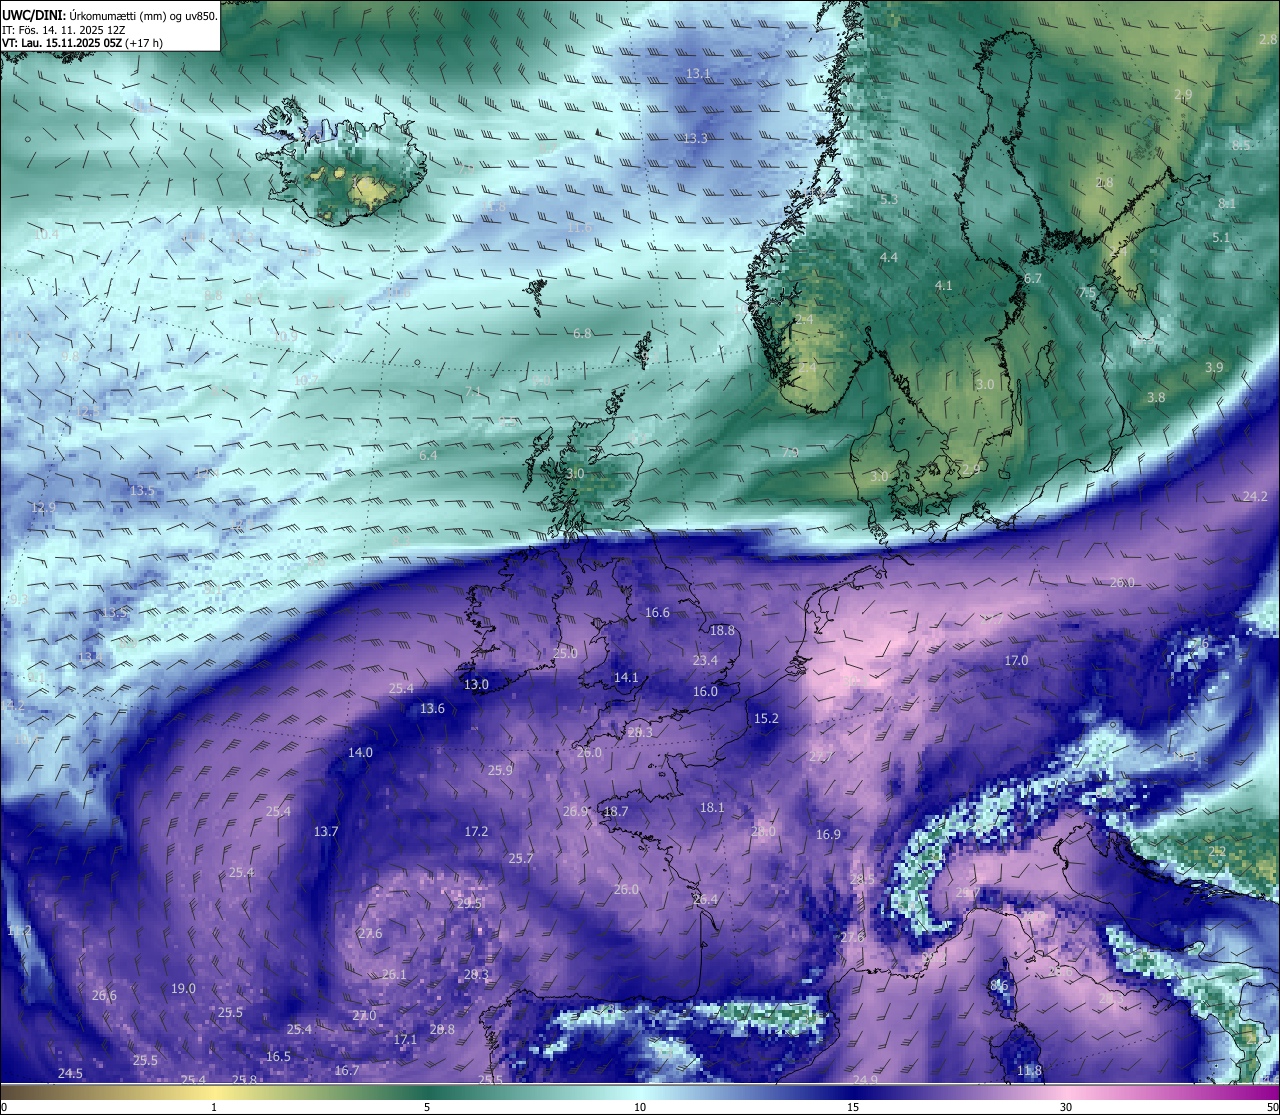Click the 3.8 value on the map
1280x1115 pixels.
coord(1156,398)
